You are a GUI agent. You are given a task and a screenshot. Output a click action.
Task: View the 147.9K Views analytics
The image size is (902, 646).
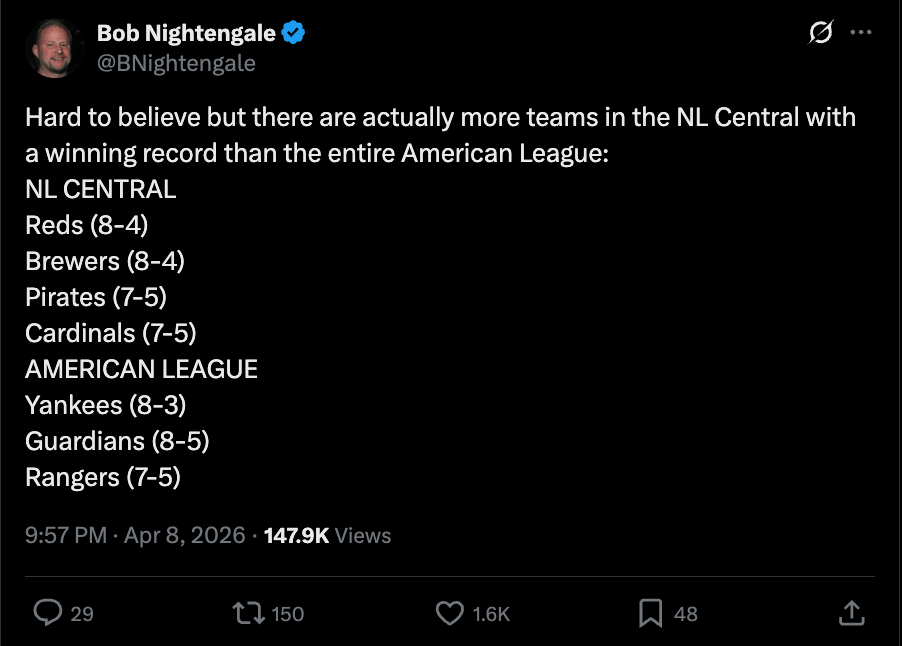pos(327,535)
